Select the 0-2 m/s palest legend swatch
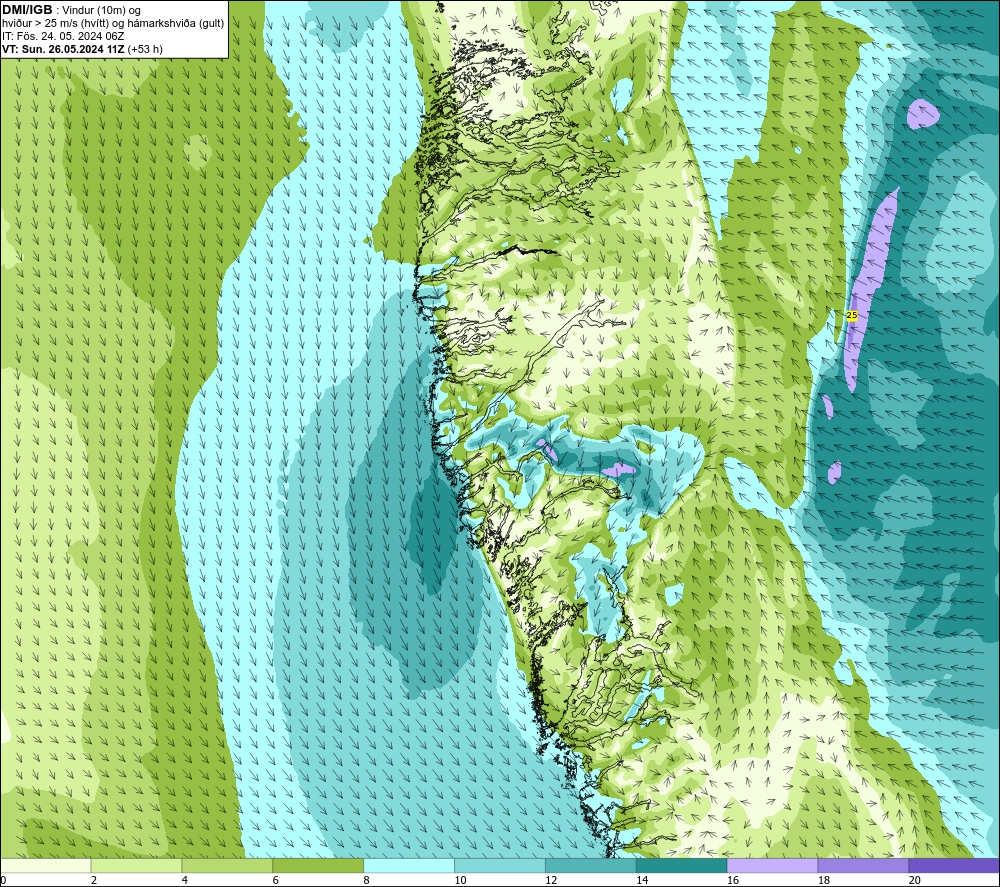This screenshot has width=1000, height=887. click(x=45, y=865)
